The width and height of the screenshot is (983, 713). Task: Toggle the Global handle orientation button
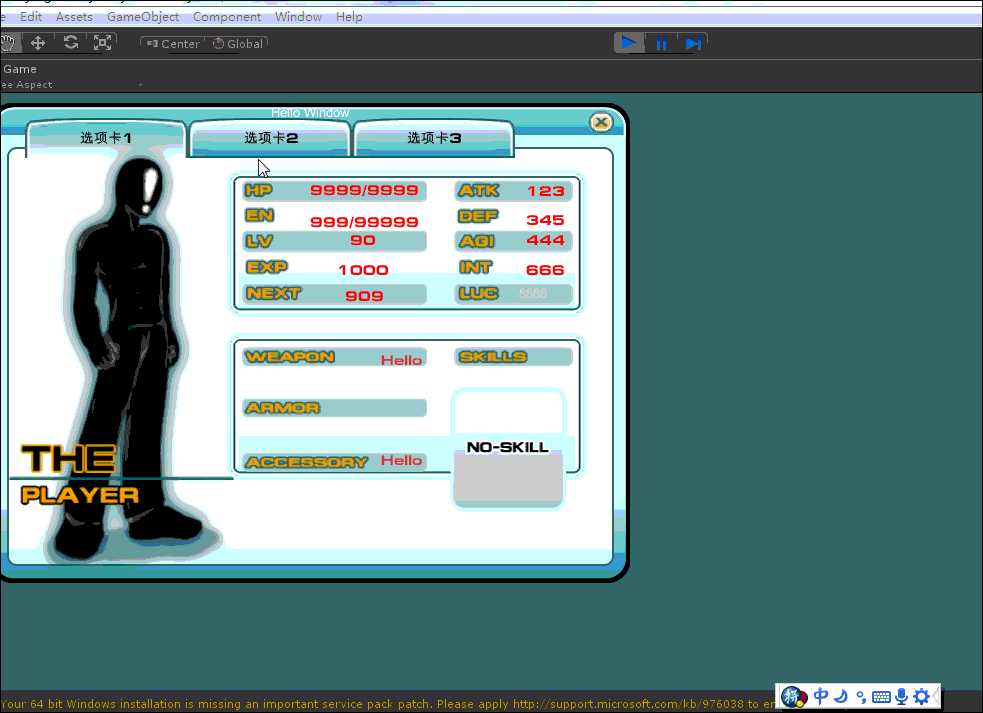237,44
